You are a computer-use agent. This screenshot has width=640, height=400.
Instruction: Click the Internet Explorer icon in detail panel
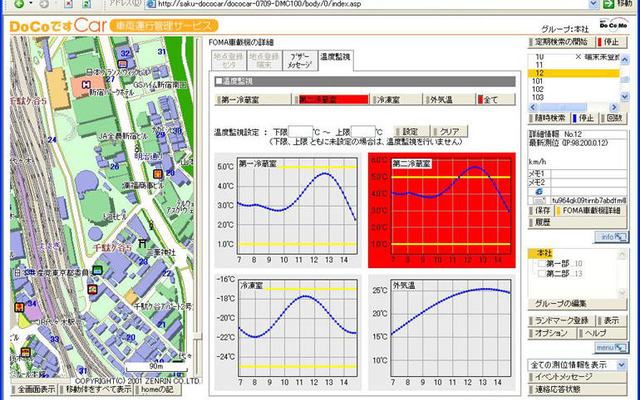[539, 191]
